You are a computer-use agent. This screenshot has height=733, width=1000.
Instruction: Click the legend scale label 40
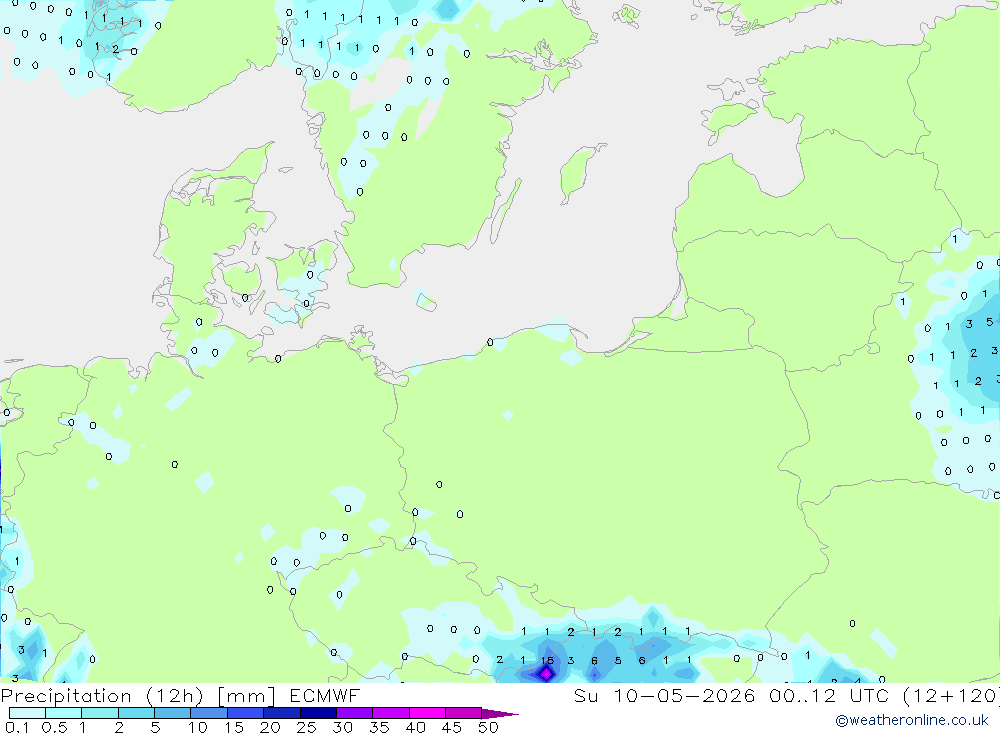pyautogui.click(x=416, y=727)
